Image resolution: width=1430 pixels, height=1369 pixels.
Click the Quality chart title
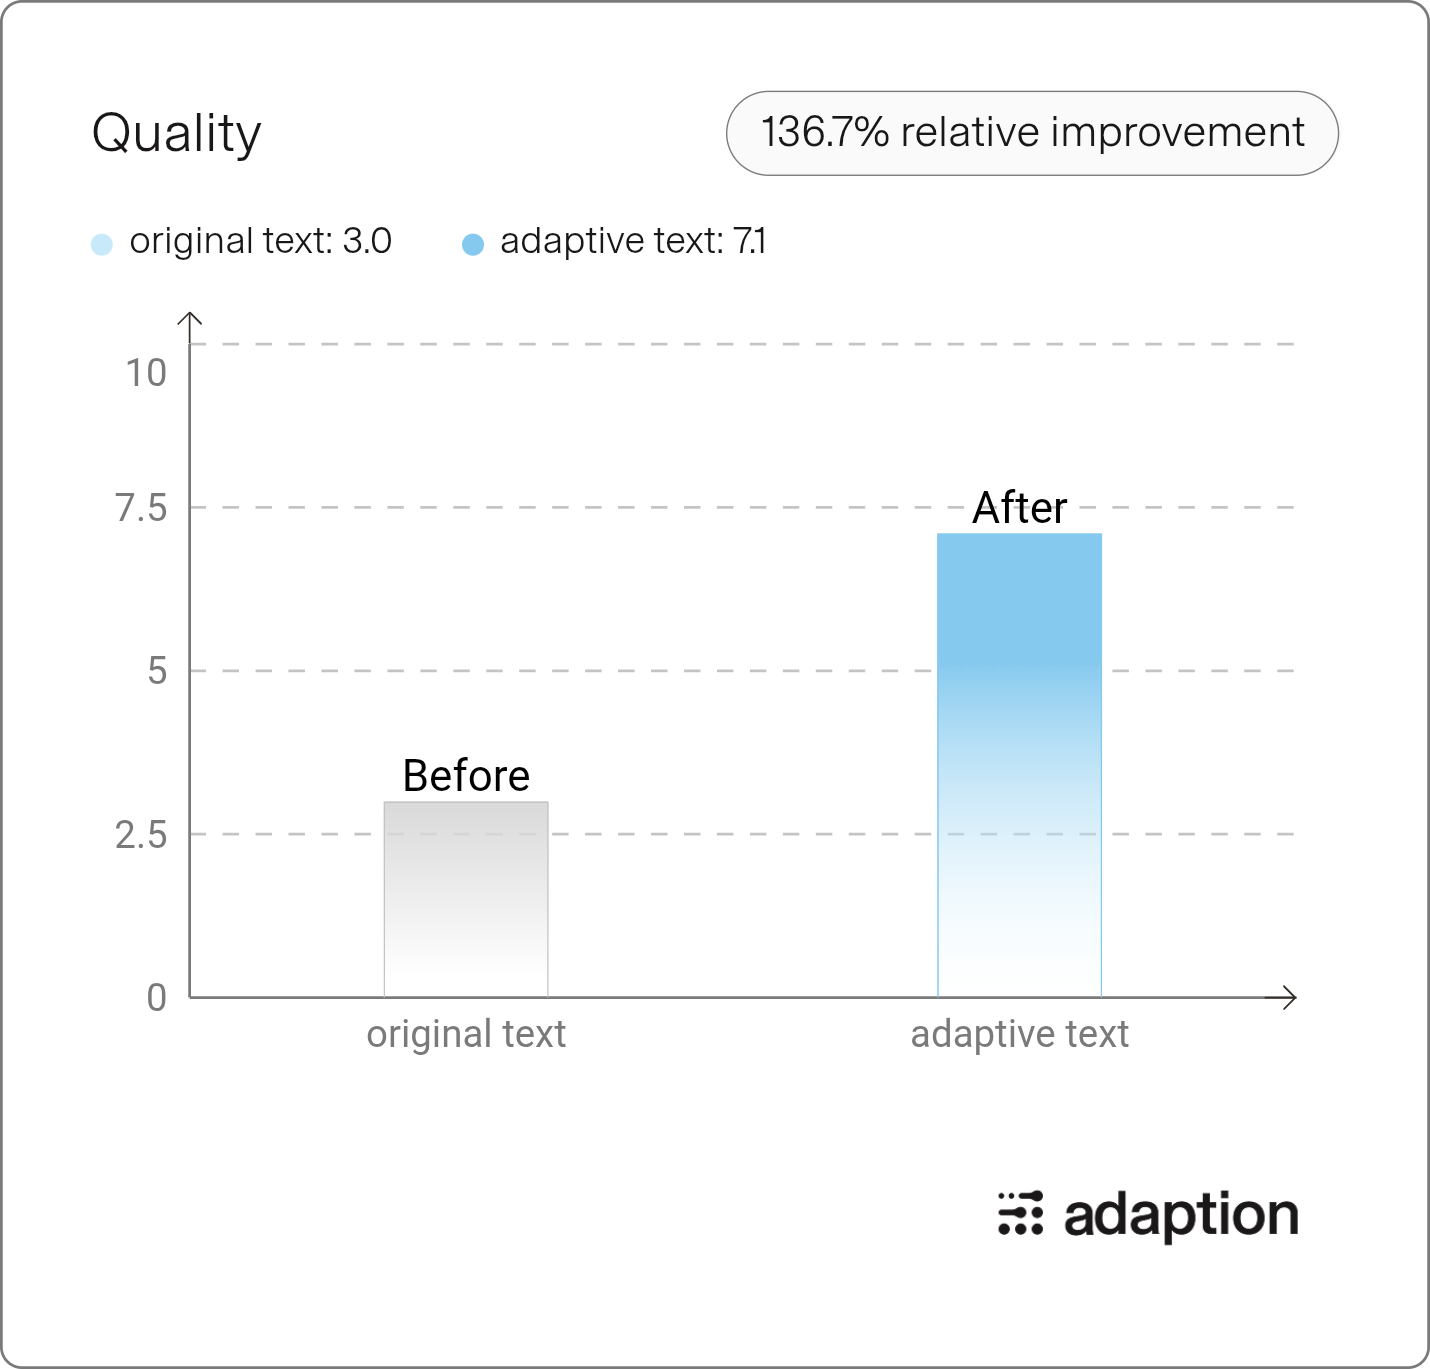[x=177, y=135]
